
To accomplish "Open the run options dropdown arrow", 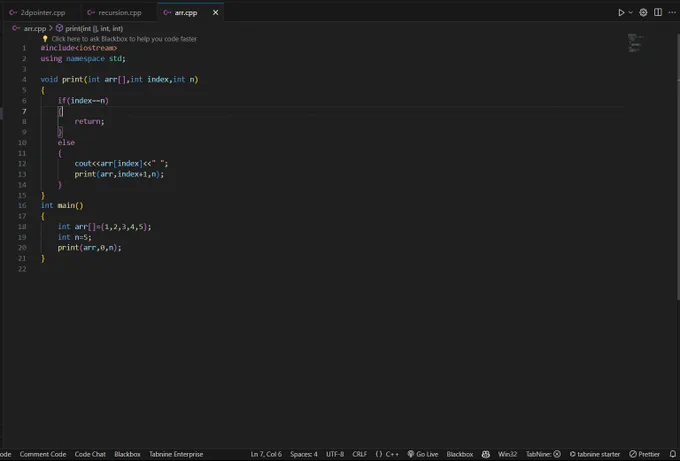I will (631, 13).
